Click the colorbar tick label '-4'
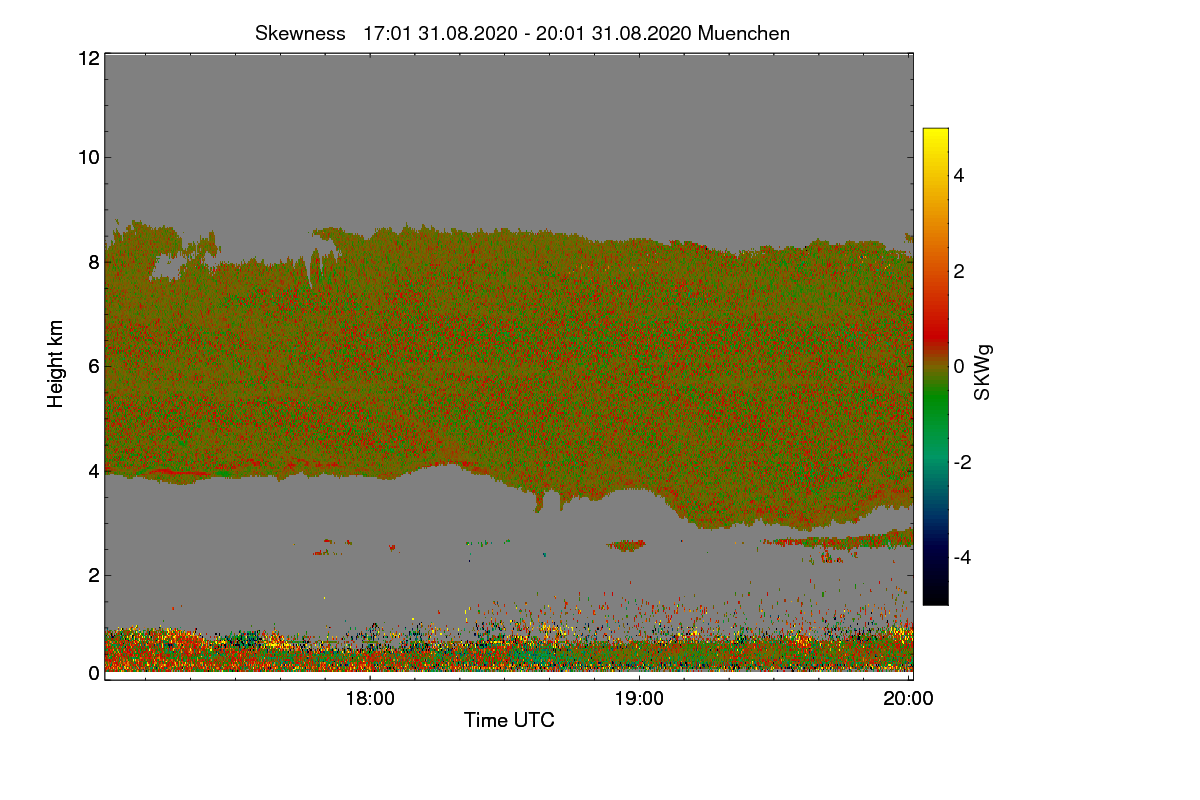Image resolution: width=1200 pixels, height=800 pixels. point(963,557)
